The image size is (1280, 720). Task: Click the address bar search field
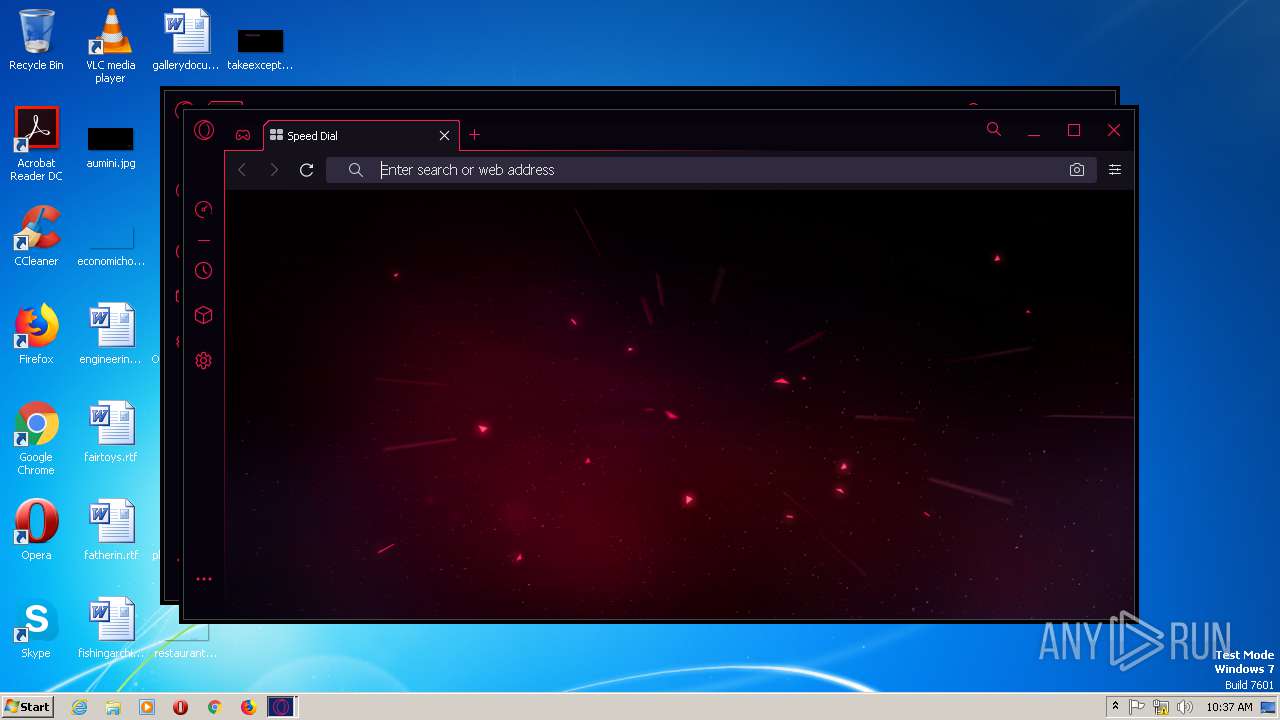pos(710,170)
